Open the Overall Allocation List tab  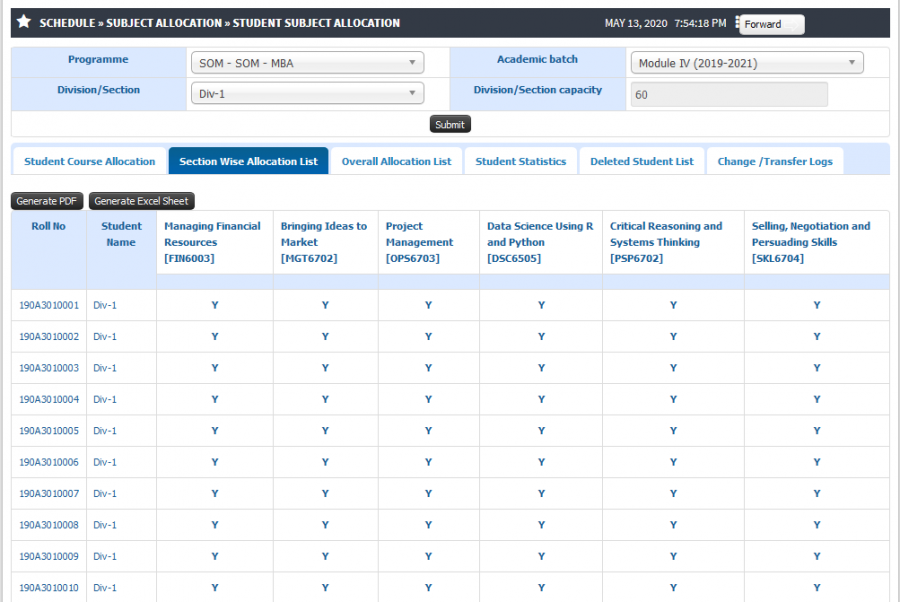(397, 161)
